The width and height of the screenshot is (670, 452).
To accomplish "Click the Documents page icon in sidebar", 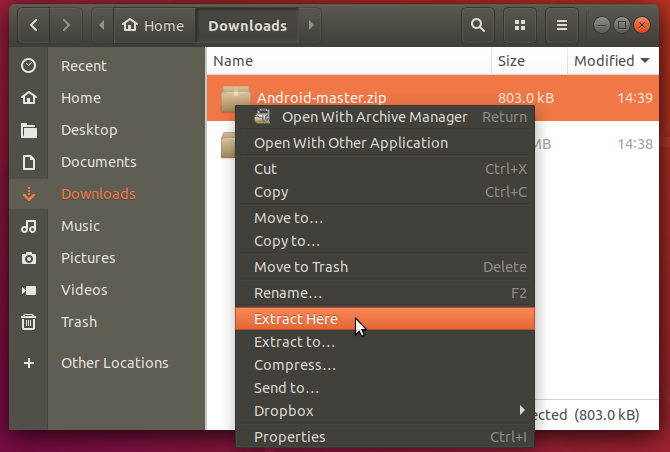I will [x=29, y=162].
